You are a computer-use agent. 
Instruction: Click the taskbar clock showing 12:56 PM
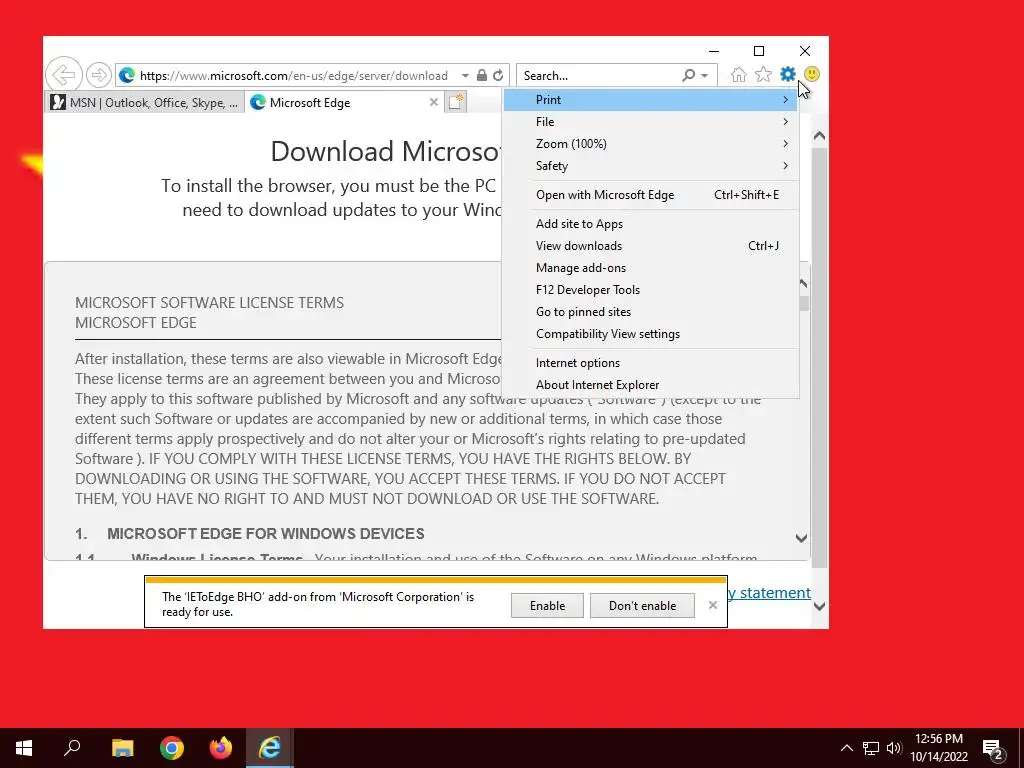coord(938,748)
